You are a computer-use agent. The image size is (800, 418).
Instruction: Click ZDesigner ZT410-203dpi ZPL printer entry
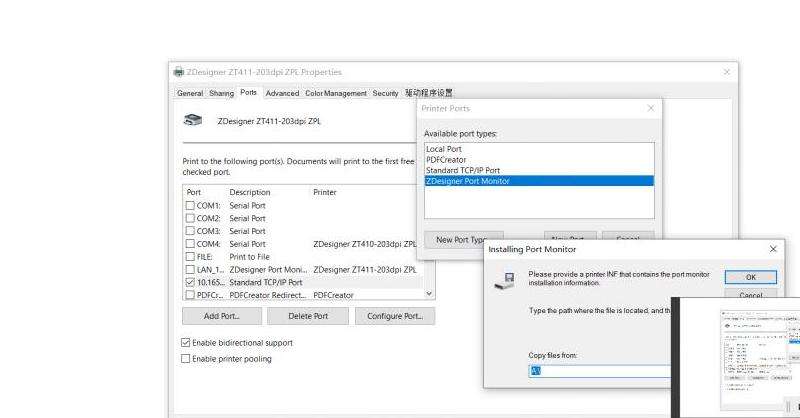coord(365,244)
